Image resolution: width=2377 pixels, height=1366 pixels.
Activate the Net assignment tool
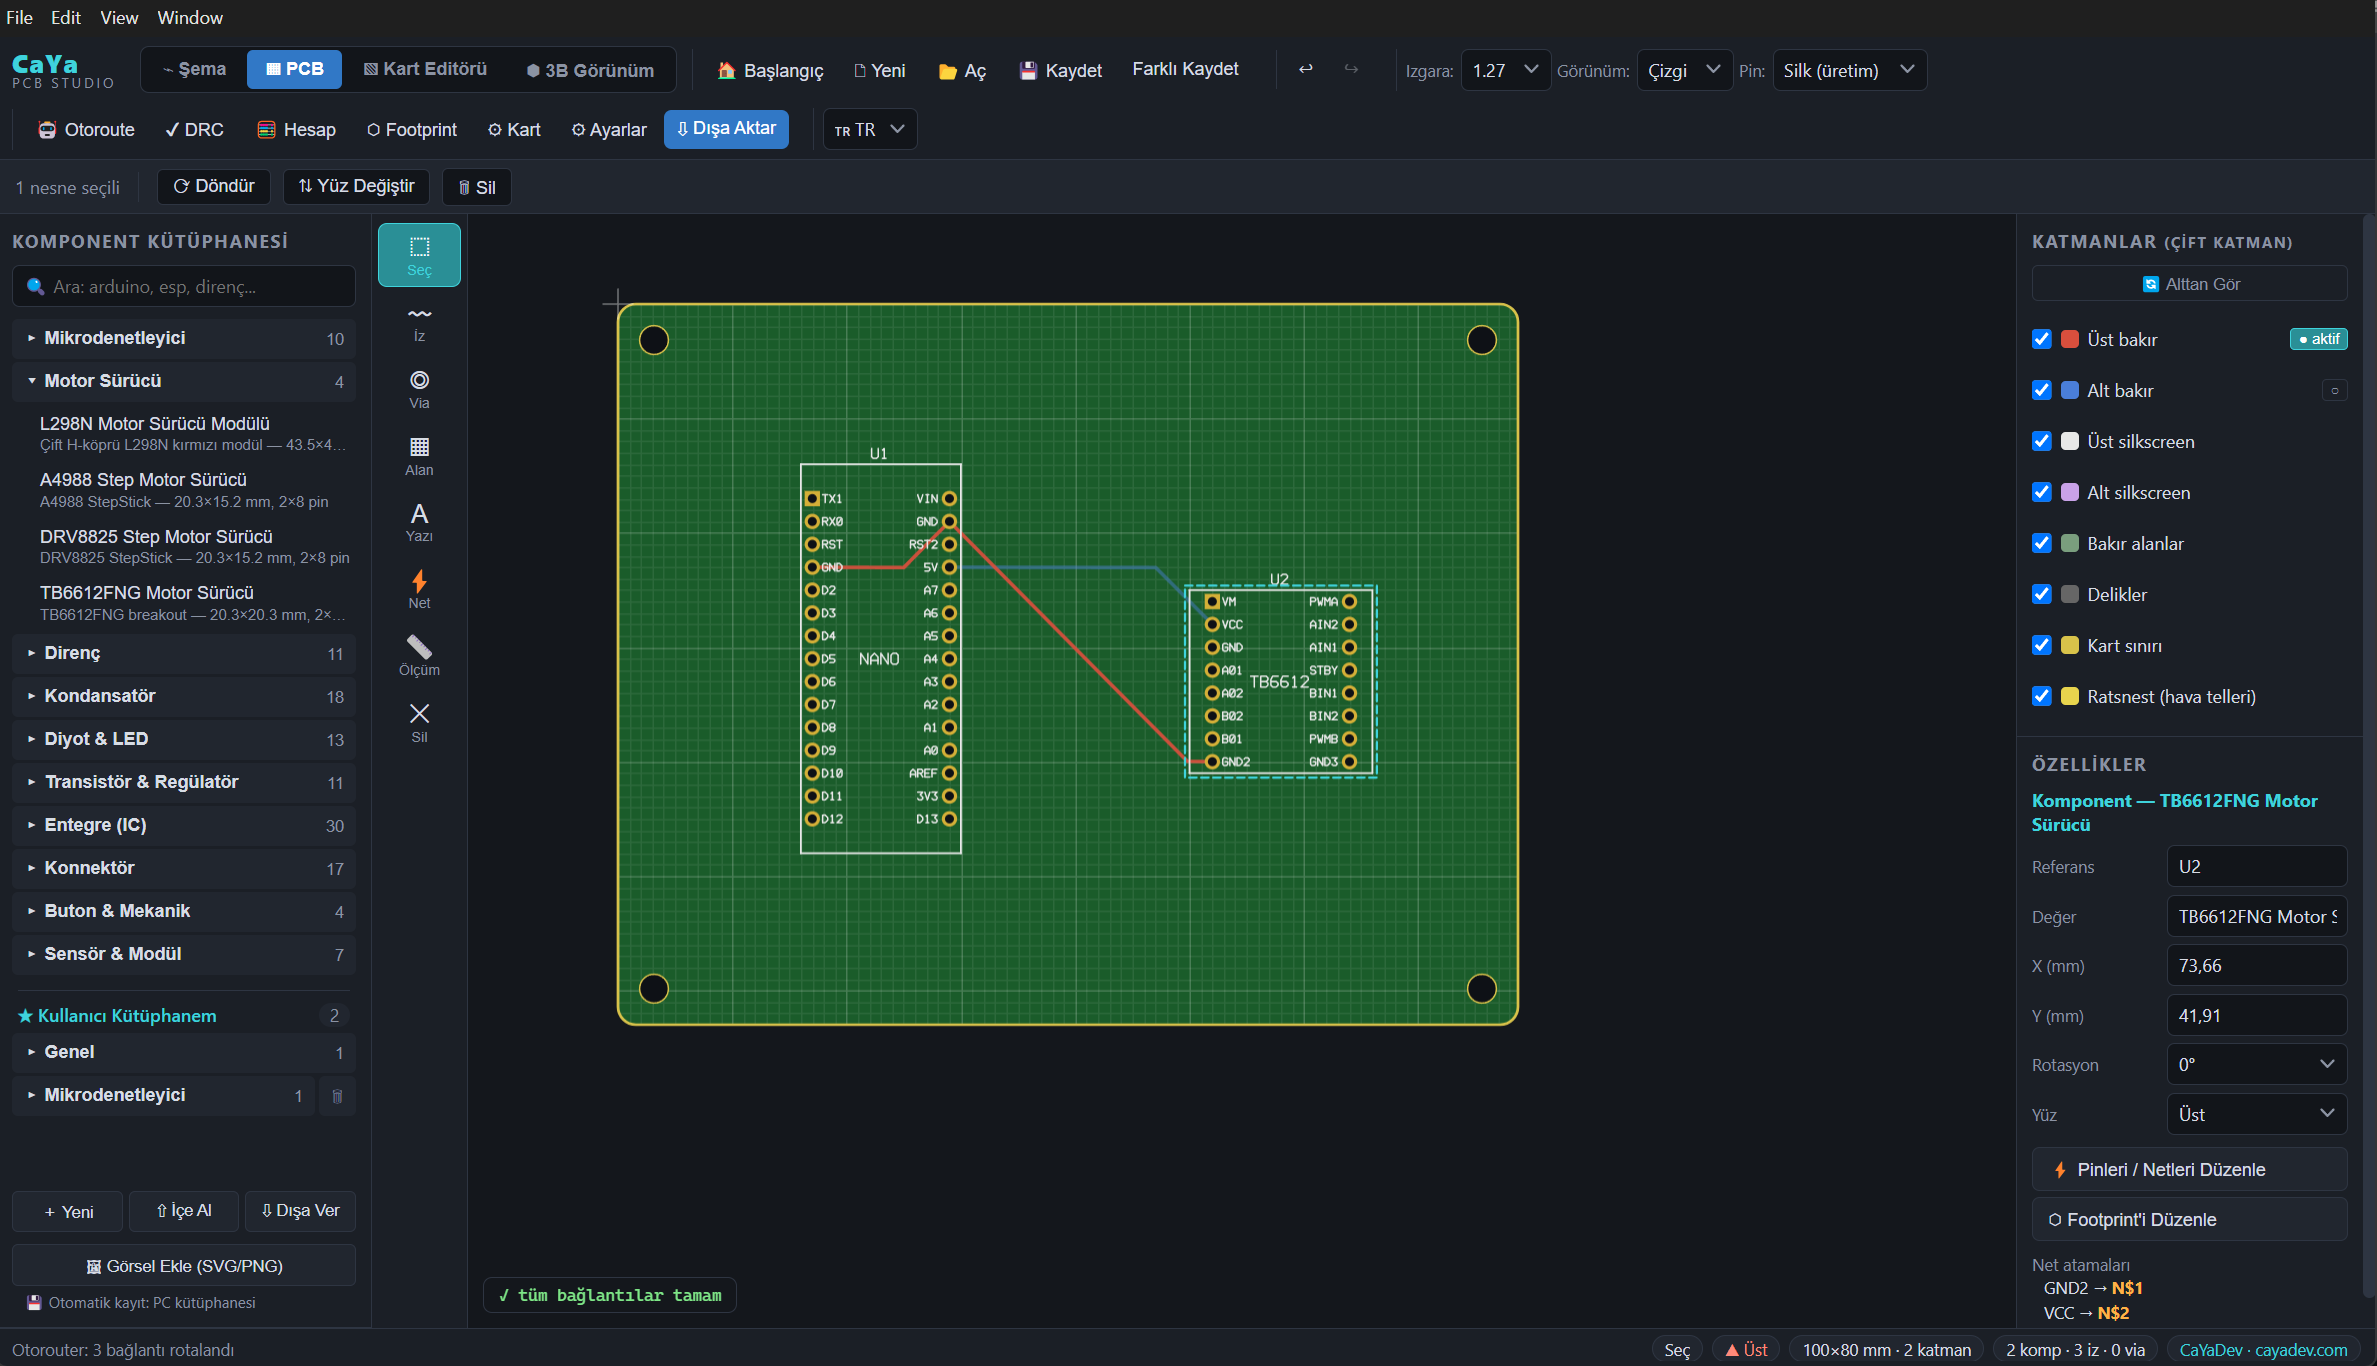pos(419,590)
